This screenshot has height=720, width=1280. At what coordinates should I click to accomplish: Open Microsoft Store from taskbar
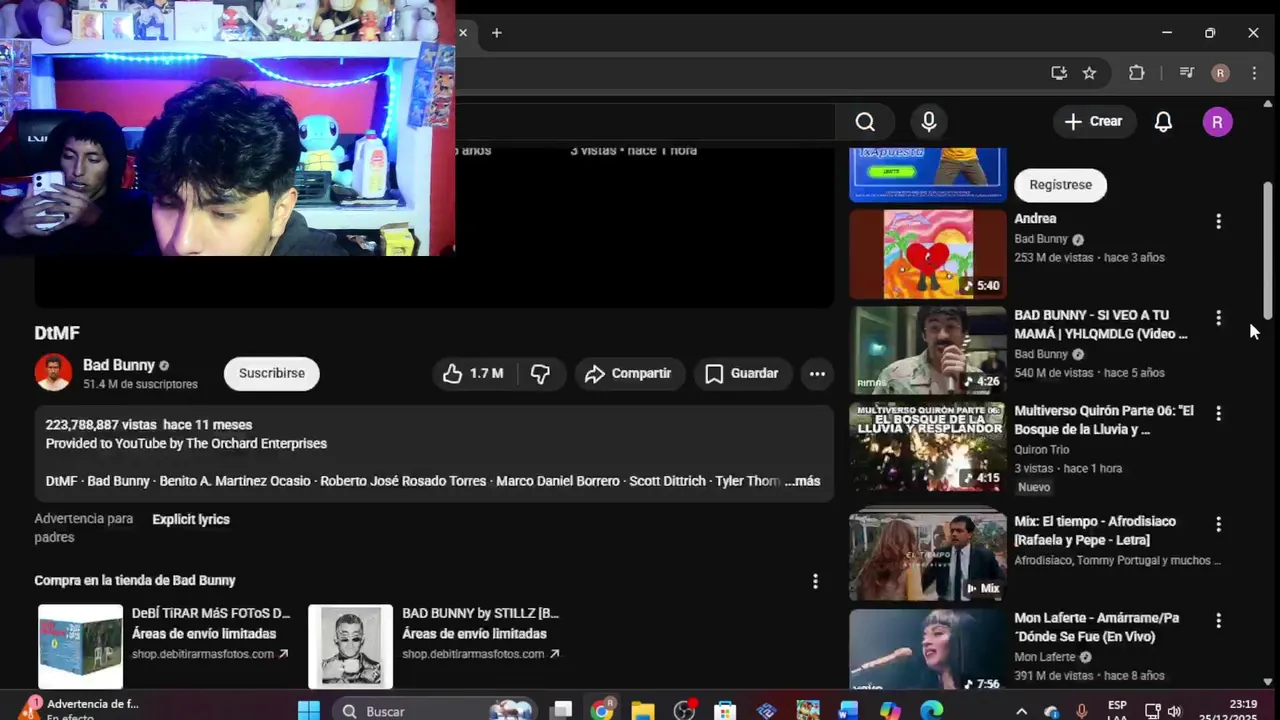pos(726,711)
